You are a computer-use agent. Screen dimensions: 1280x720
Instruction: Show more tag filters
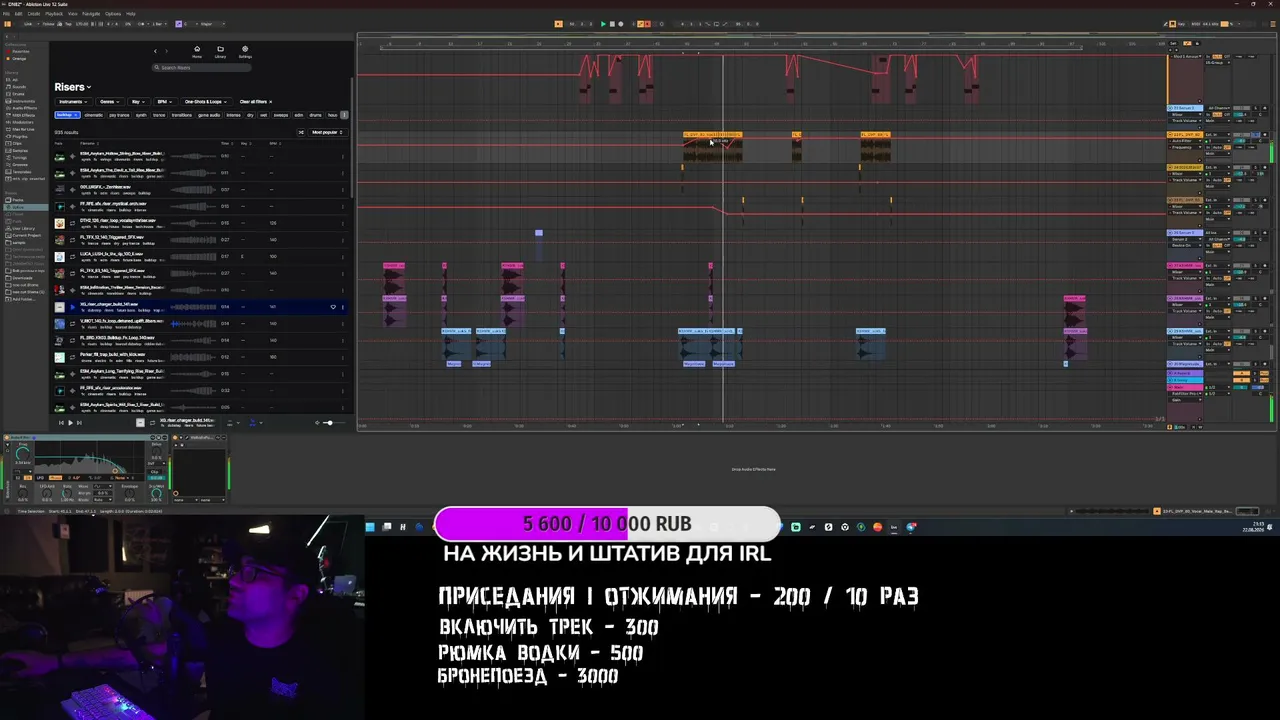(x=344, y=115)
